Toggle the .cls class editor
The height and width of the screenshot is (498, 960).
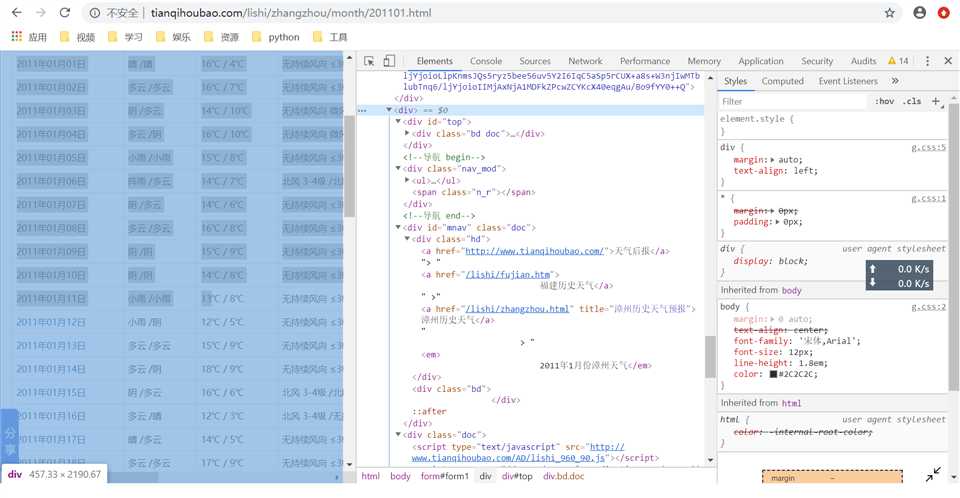[912, 101]
